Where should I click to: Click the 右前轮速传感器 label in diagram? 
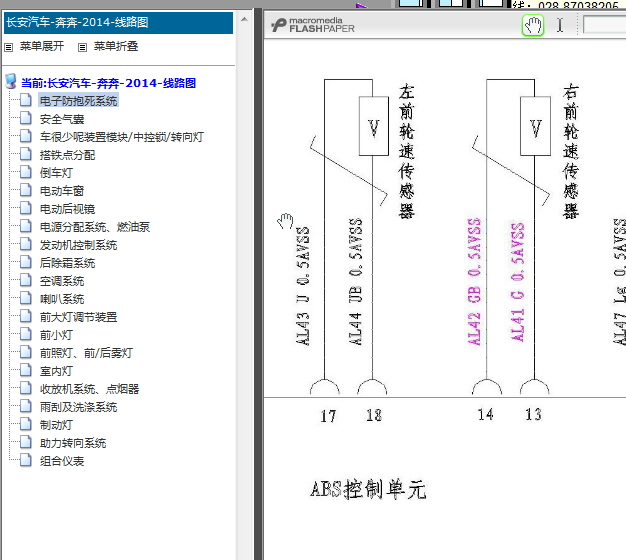(x=571, y=151)
